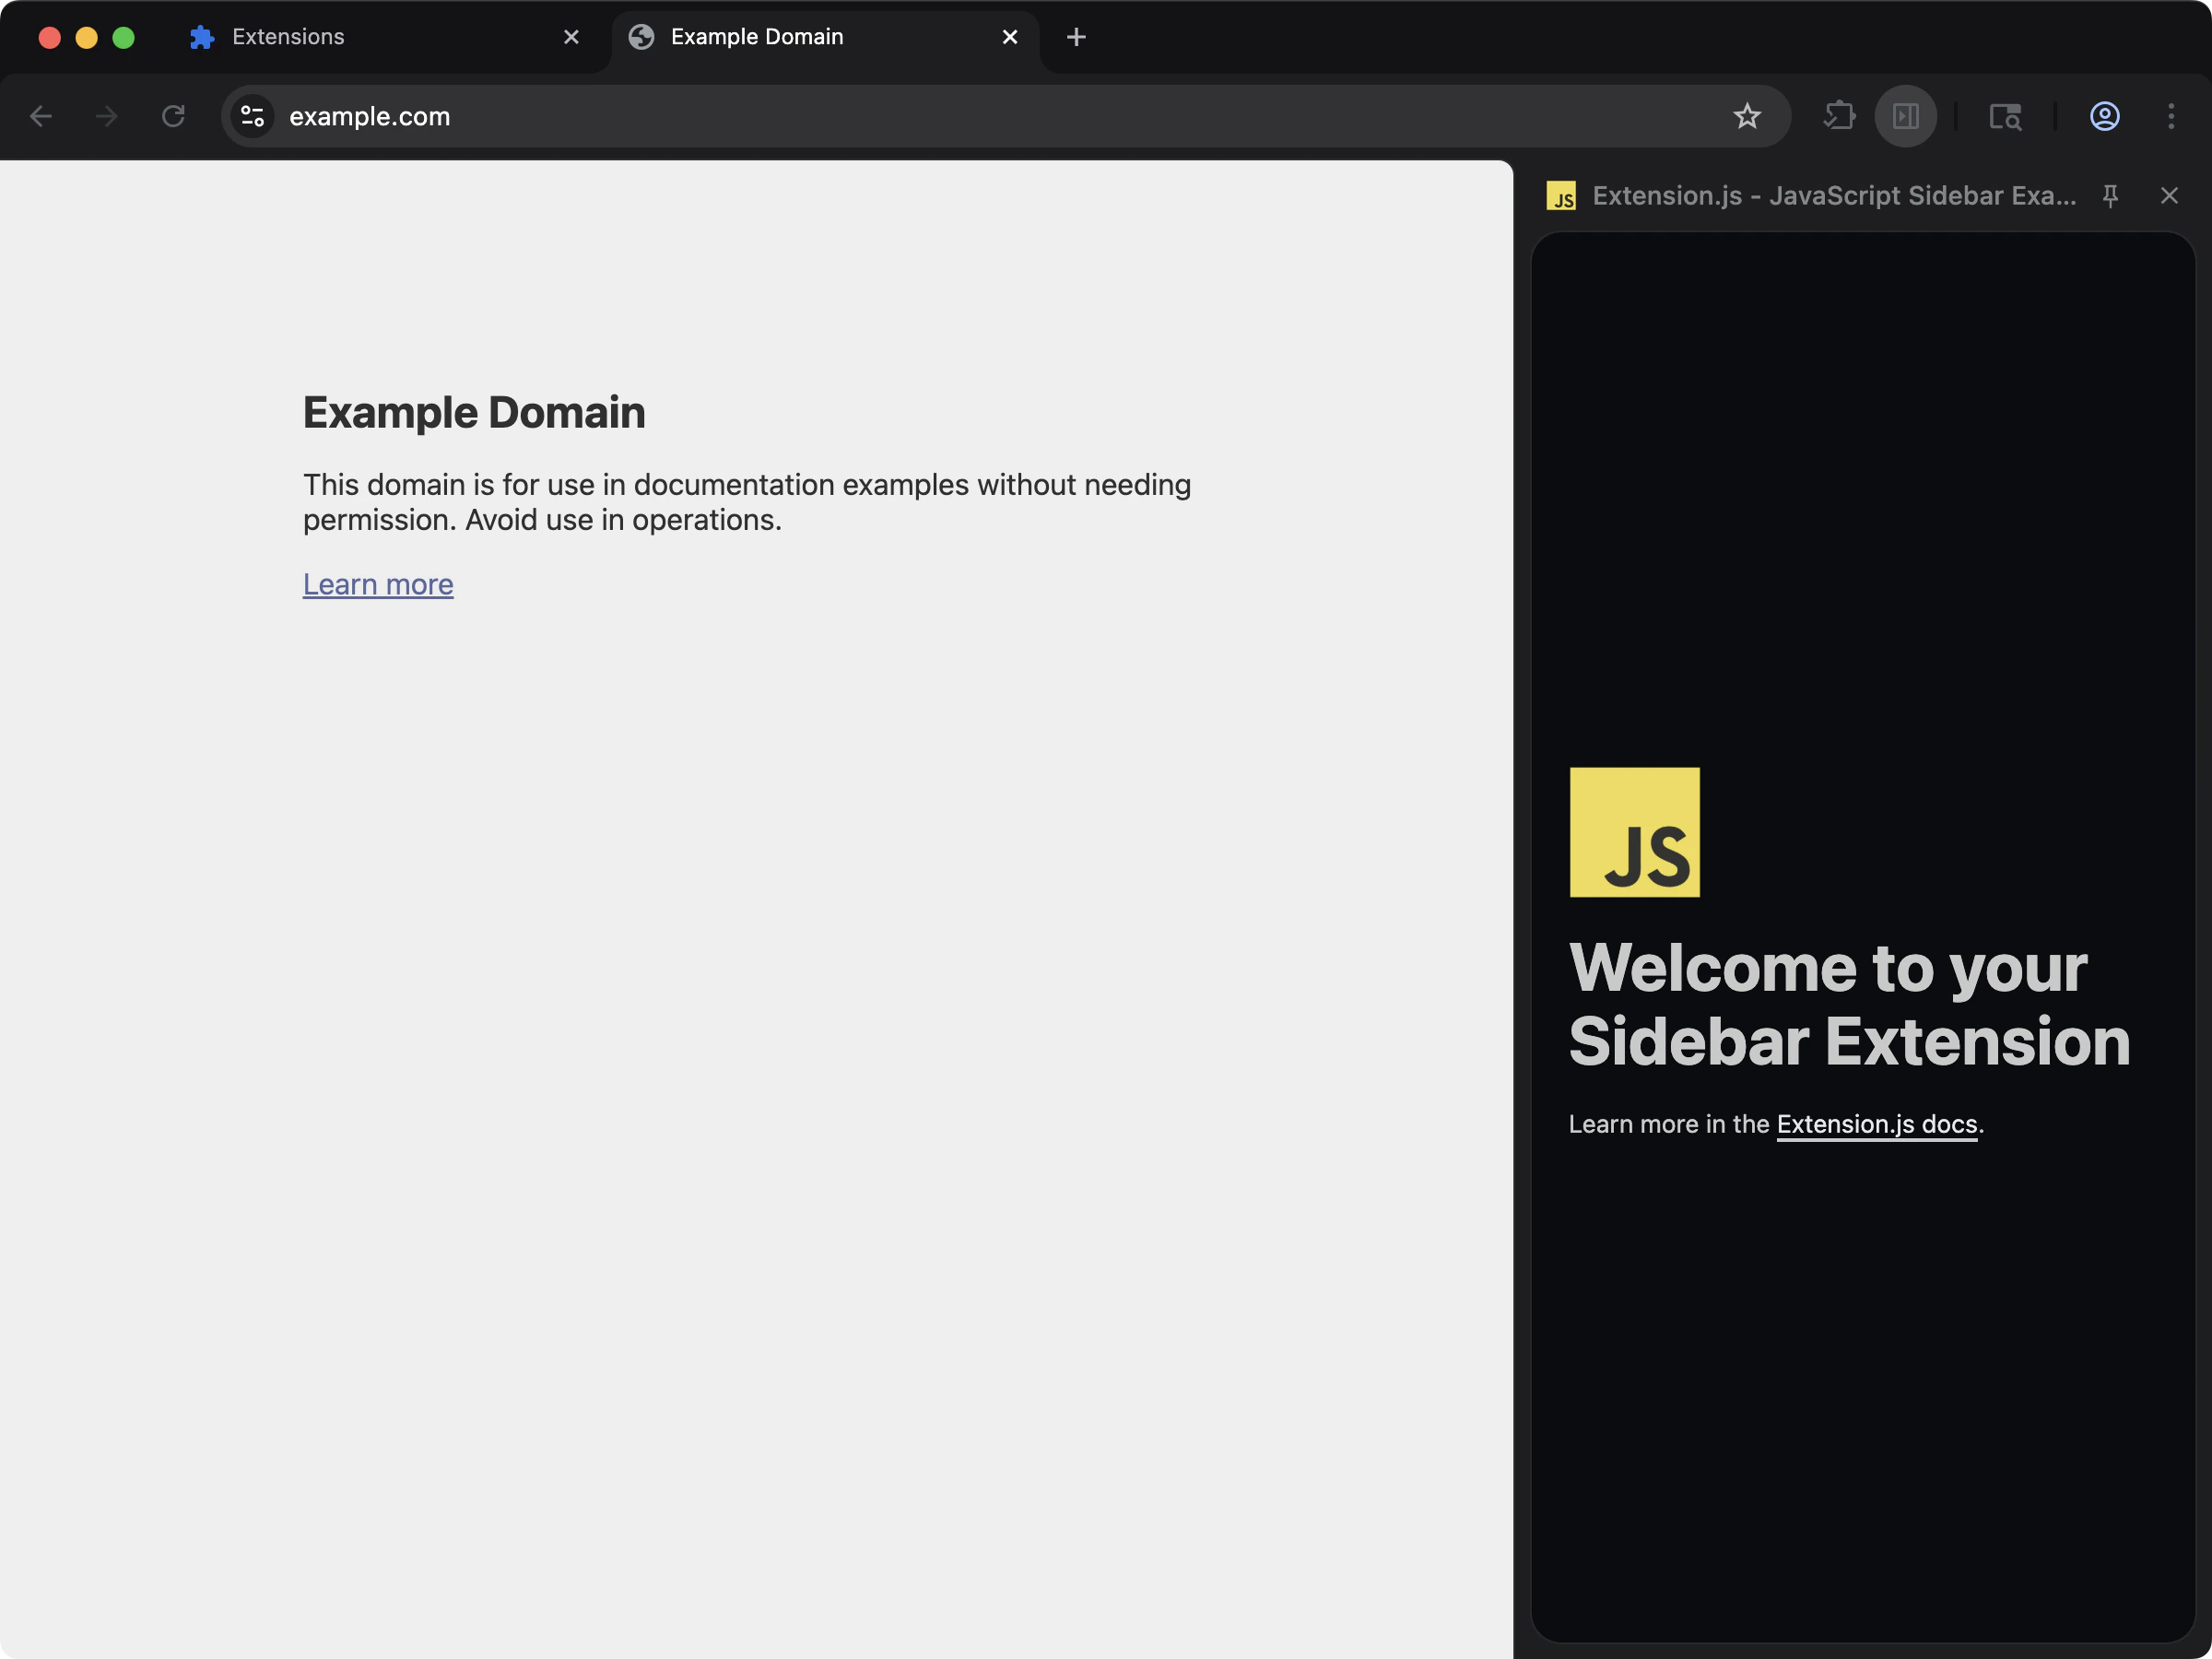The width and height of the screenshot is (2212, 1659).
Task: Pin the Extension.js side panel
Action: [2110, 196]
